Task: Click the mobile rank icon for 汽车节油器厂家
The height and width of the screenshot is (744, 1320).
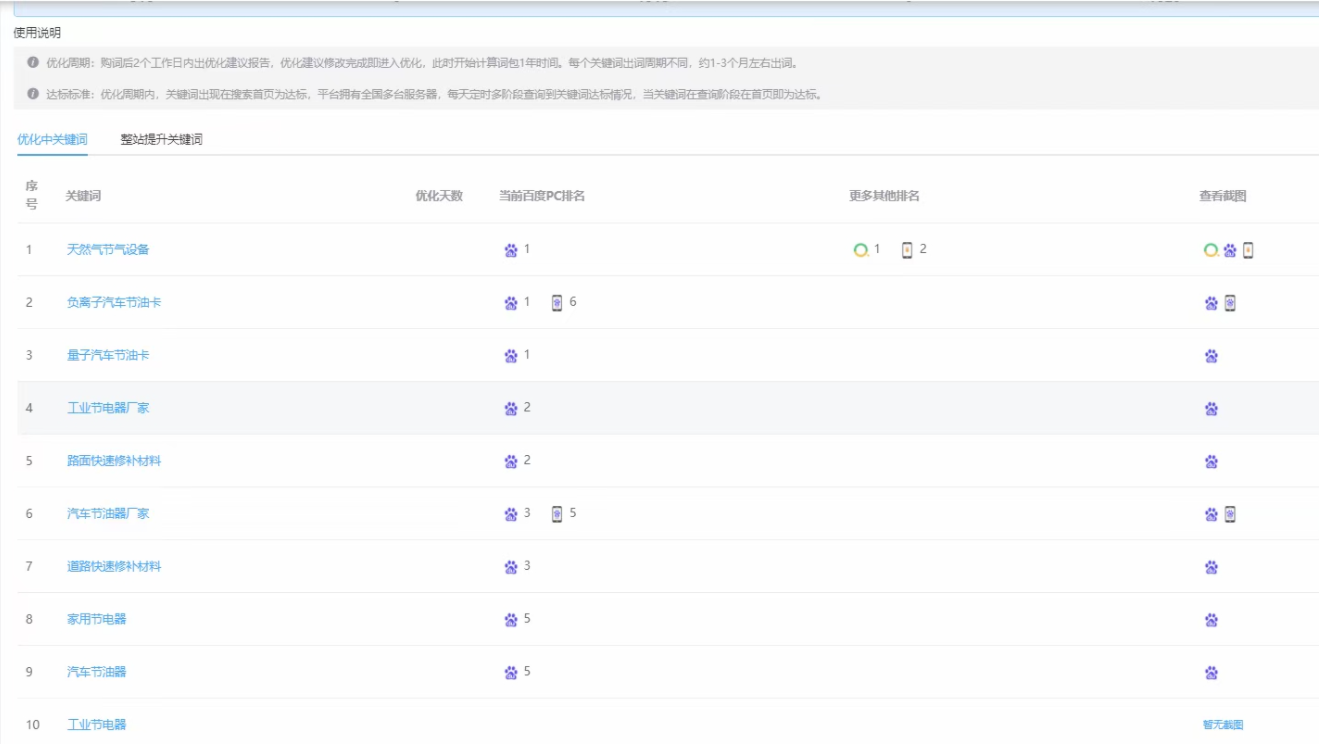Action: (x=557, y=514)
